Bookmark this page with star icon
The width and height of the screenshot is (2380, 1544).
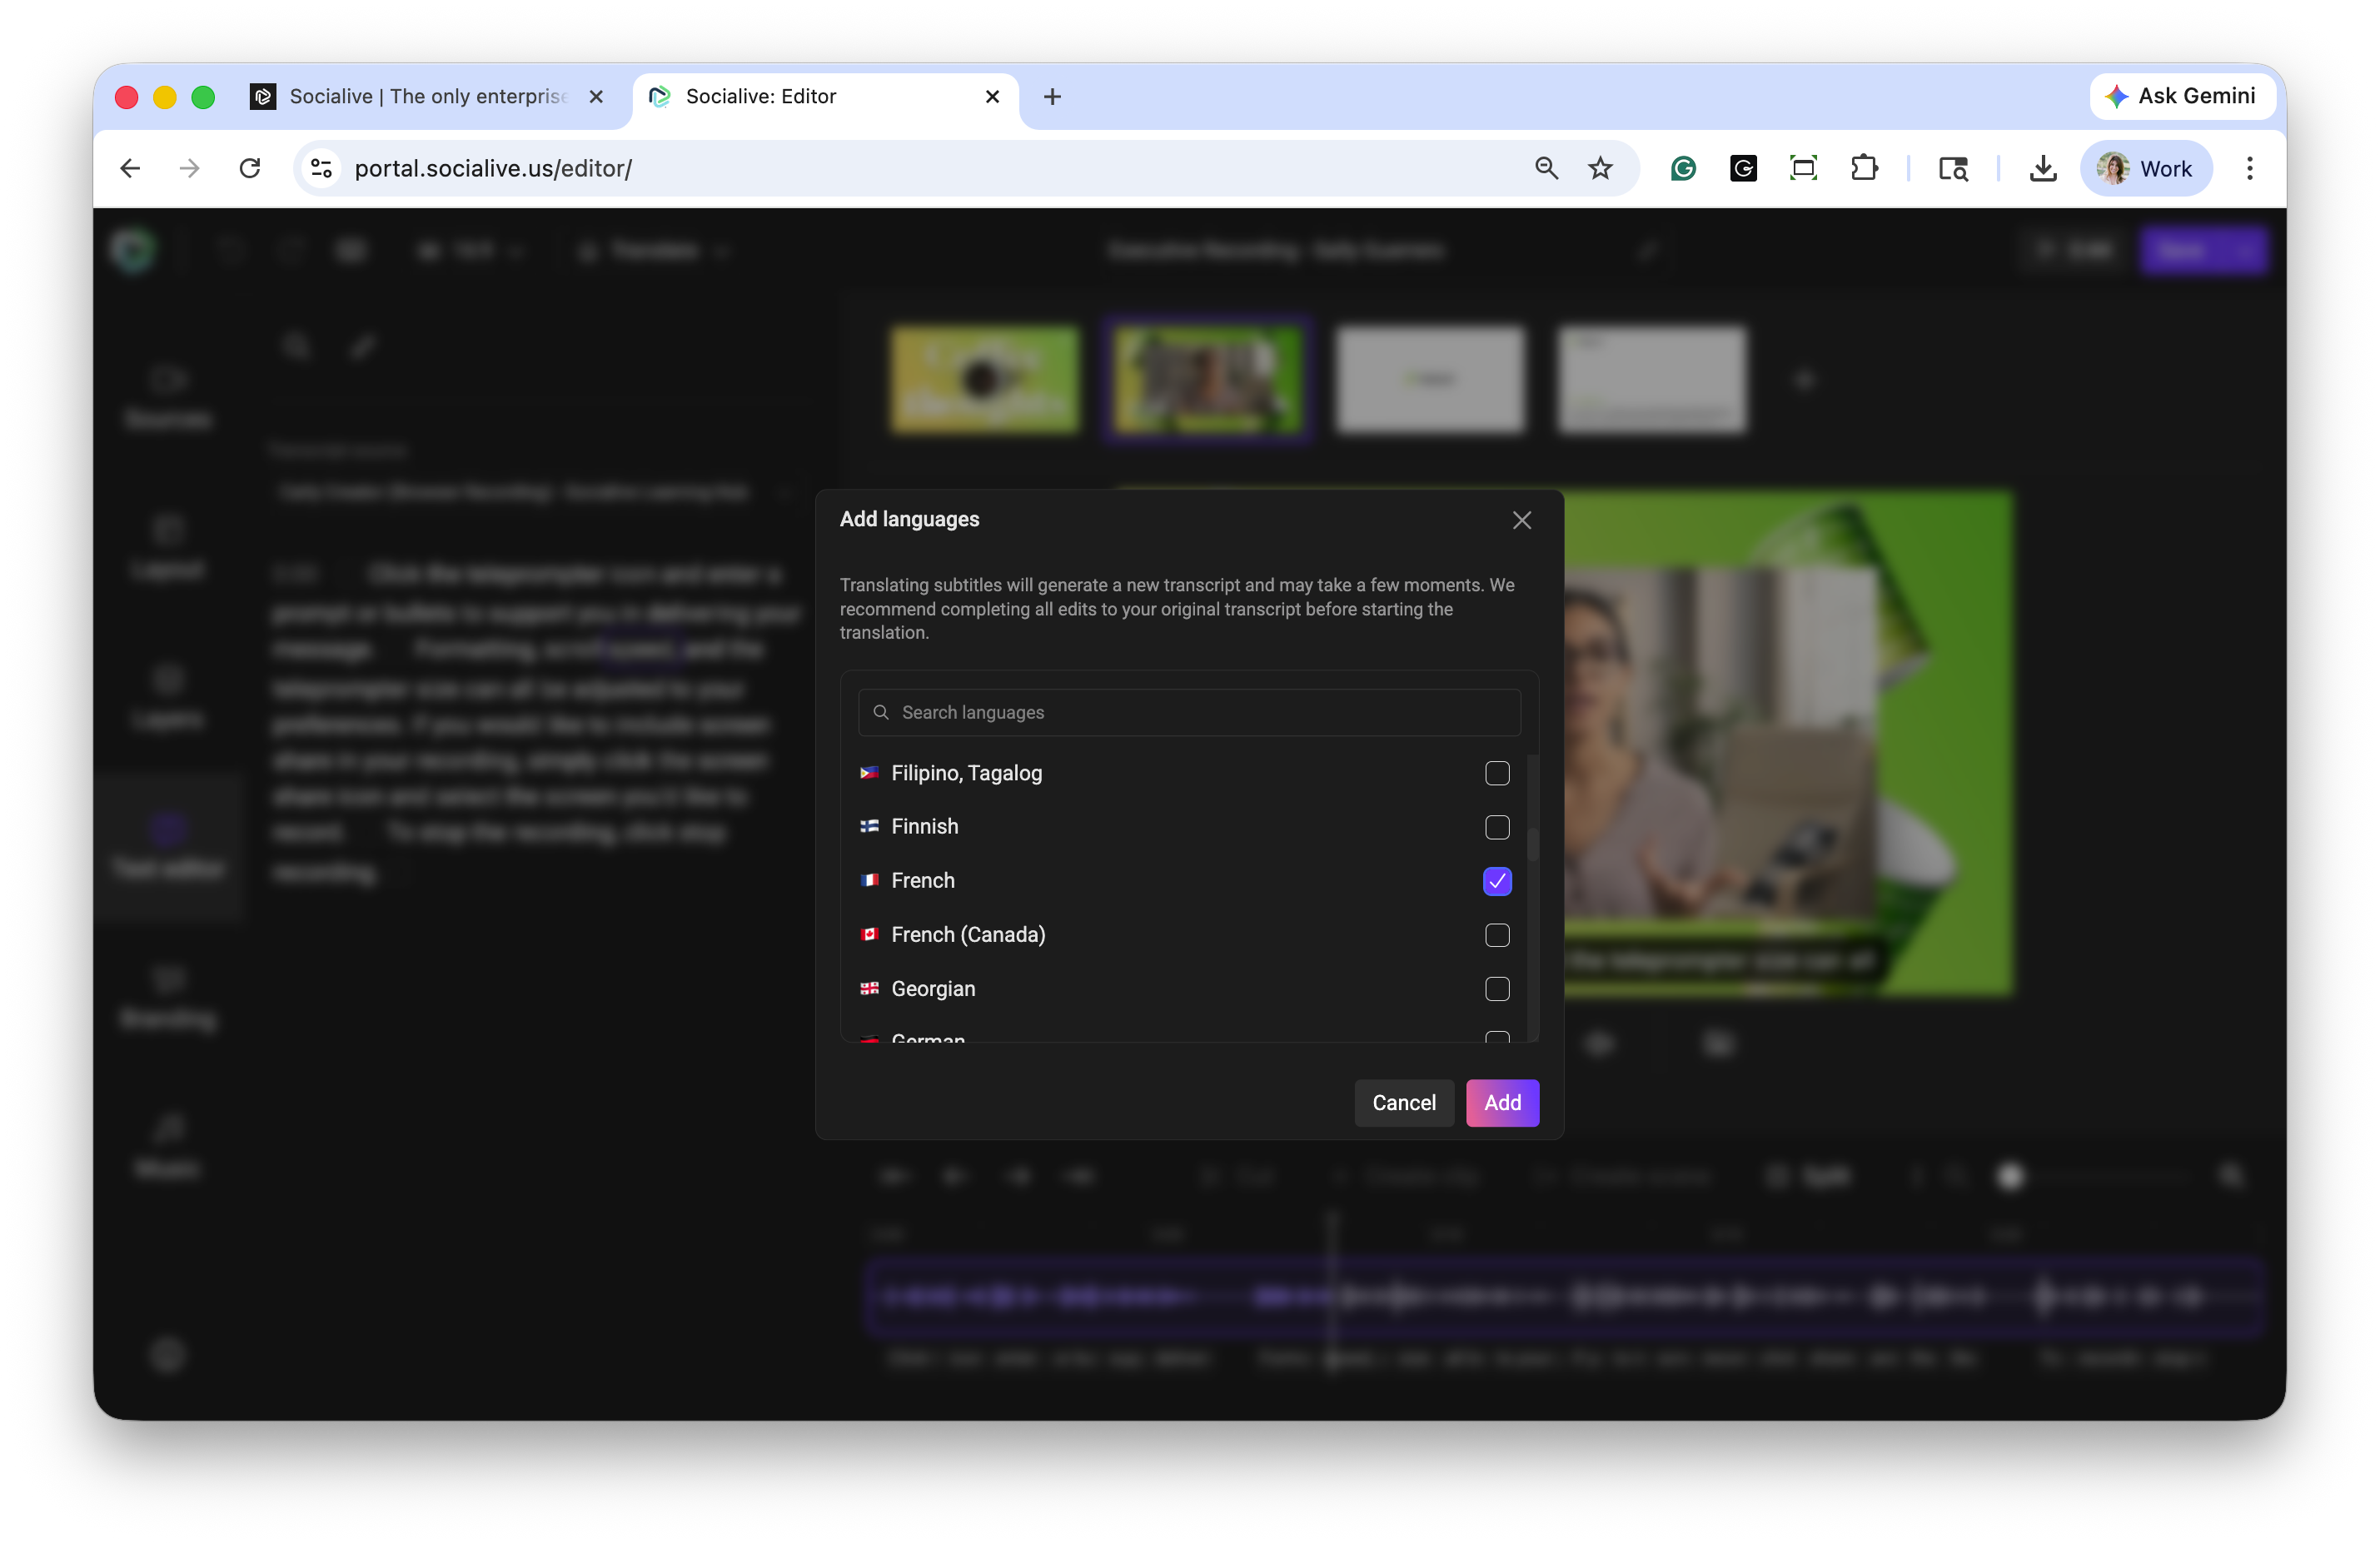pyautogui.click(x=1600, y=168)
